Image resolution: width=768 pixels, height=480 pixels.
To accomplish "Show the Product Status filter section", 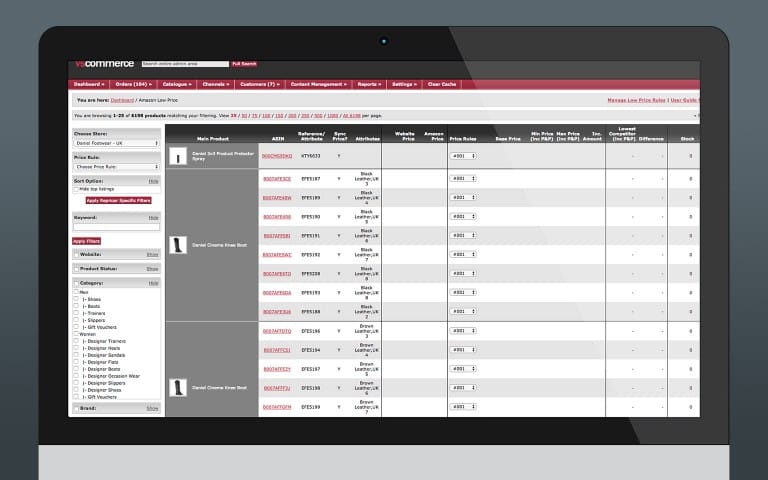I will [153, 268].
